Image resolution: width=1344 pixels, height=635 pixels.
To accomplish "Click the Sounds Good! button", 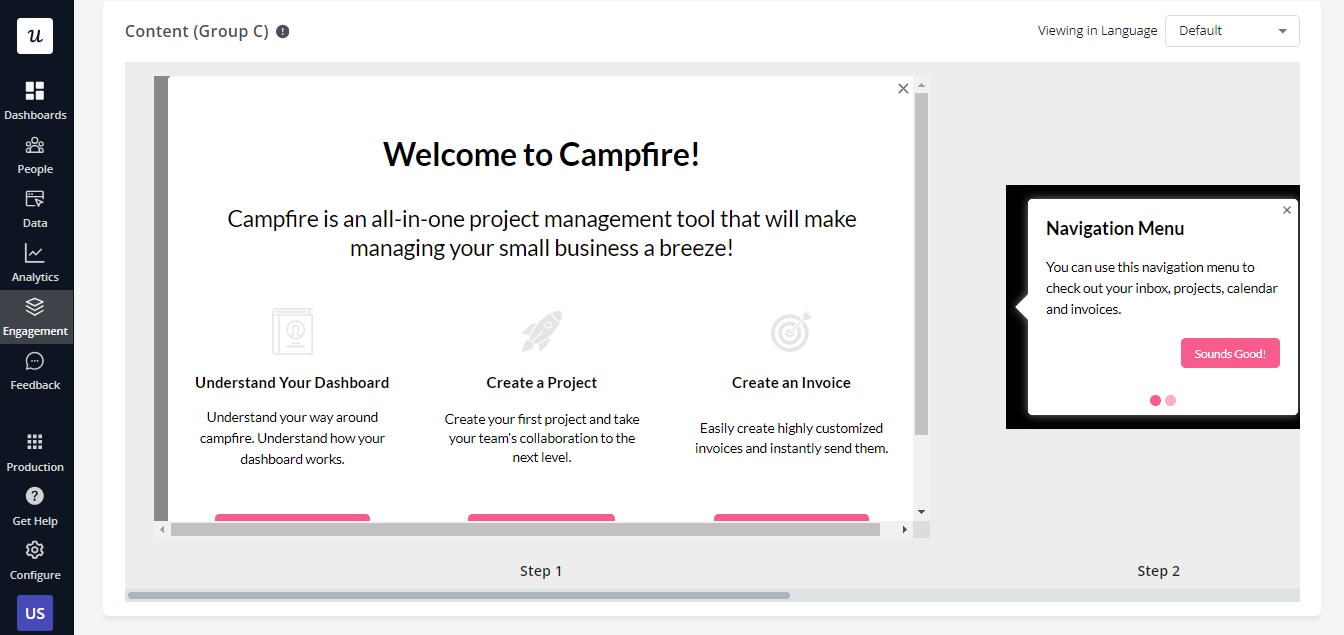I will (x=1230, y=354).
